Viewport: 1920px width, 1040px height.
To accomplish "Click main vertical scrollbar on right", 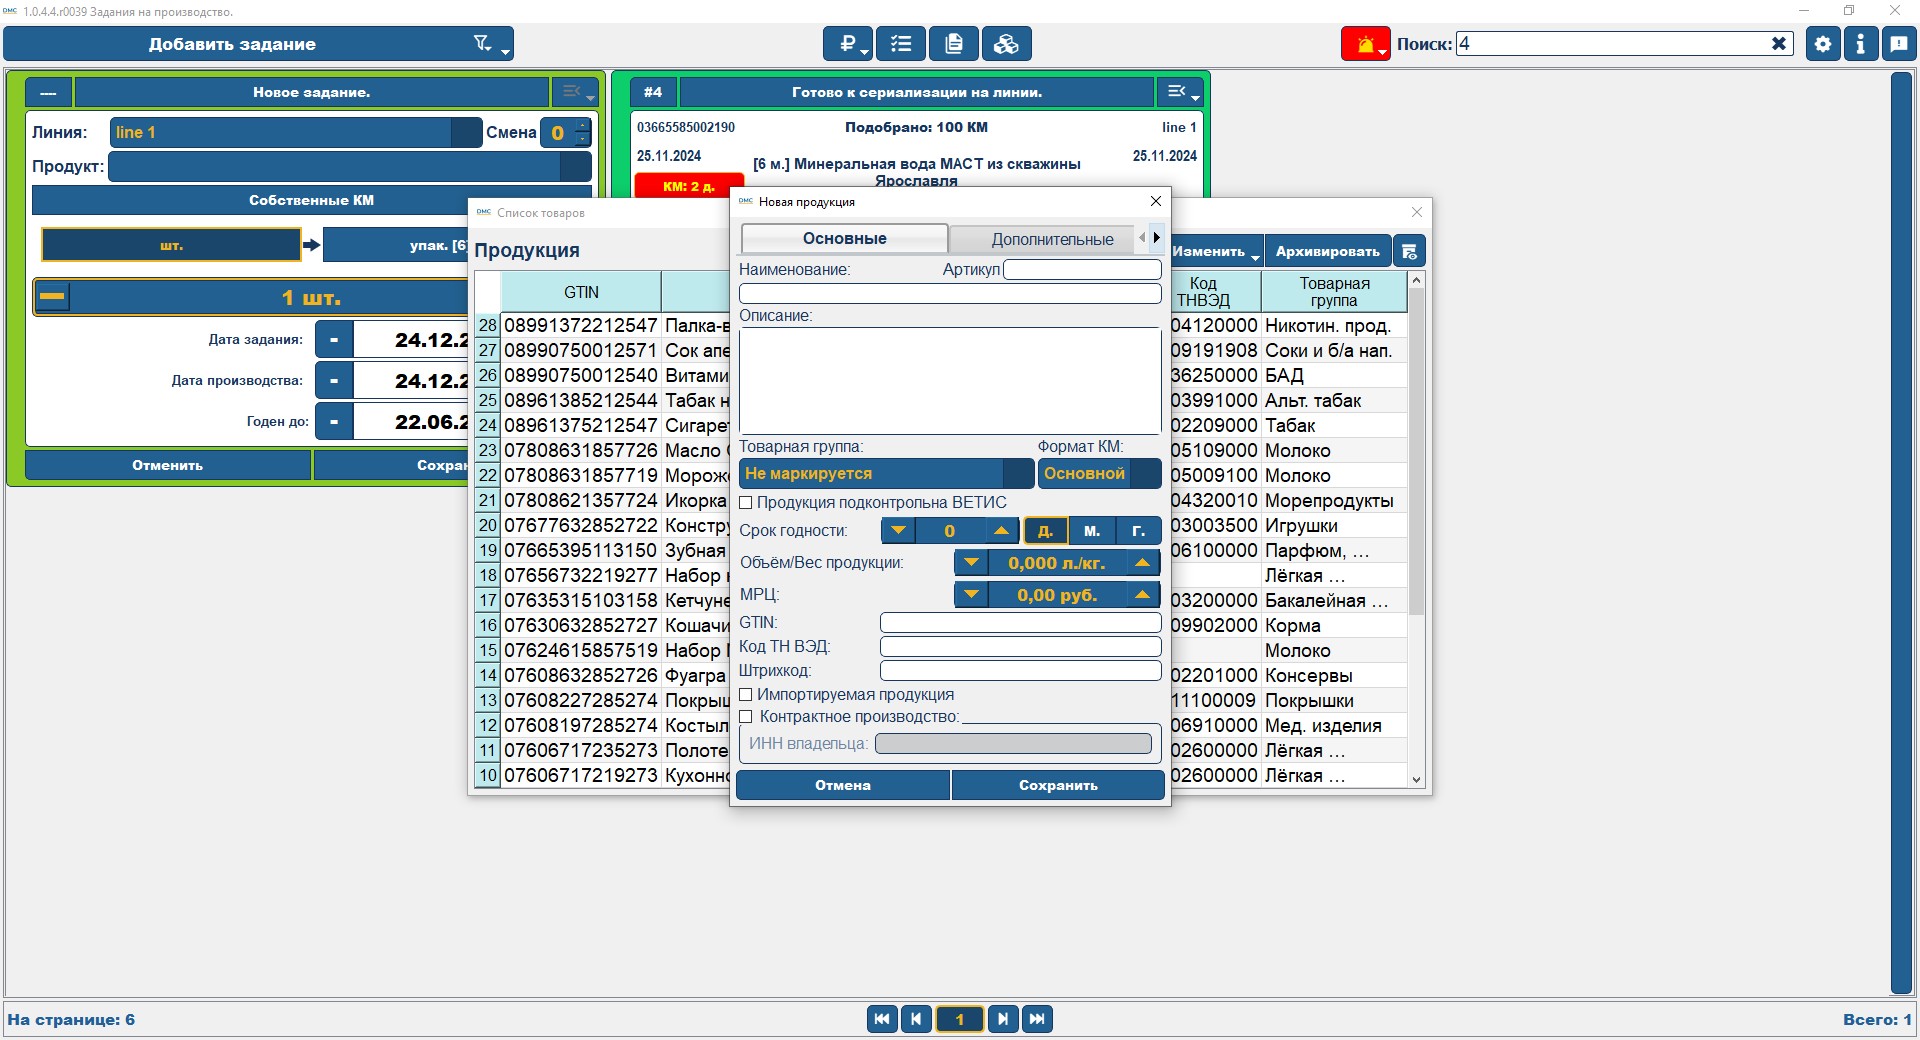I will [1902, 532].
